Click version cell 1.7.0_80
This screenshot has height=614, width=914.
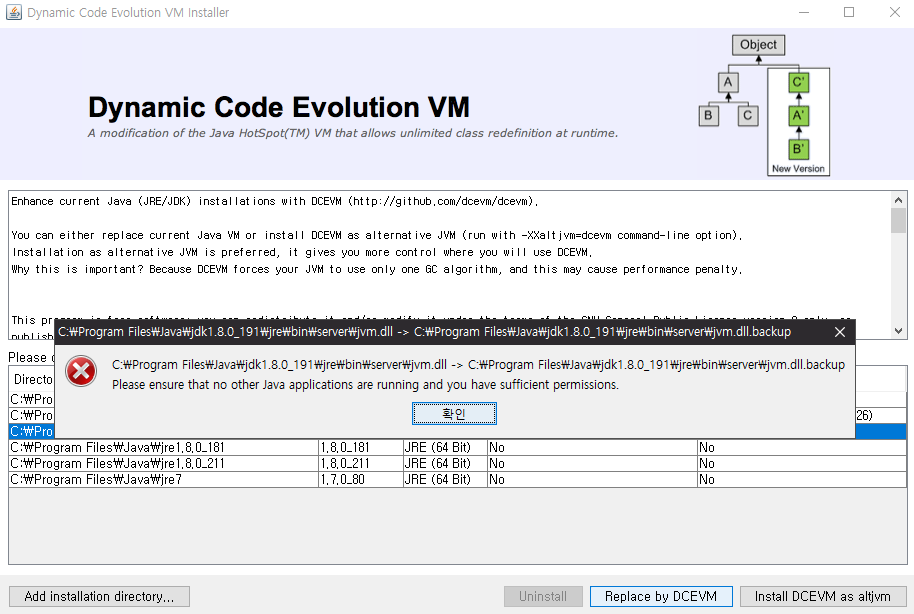(361, 479)
